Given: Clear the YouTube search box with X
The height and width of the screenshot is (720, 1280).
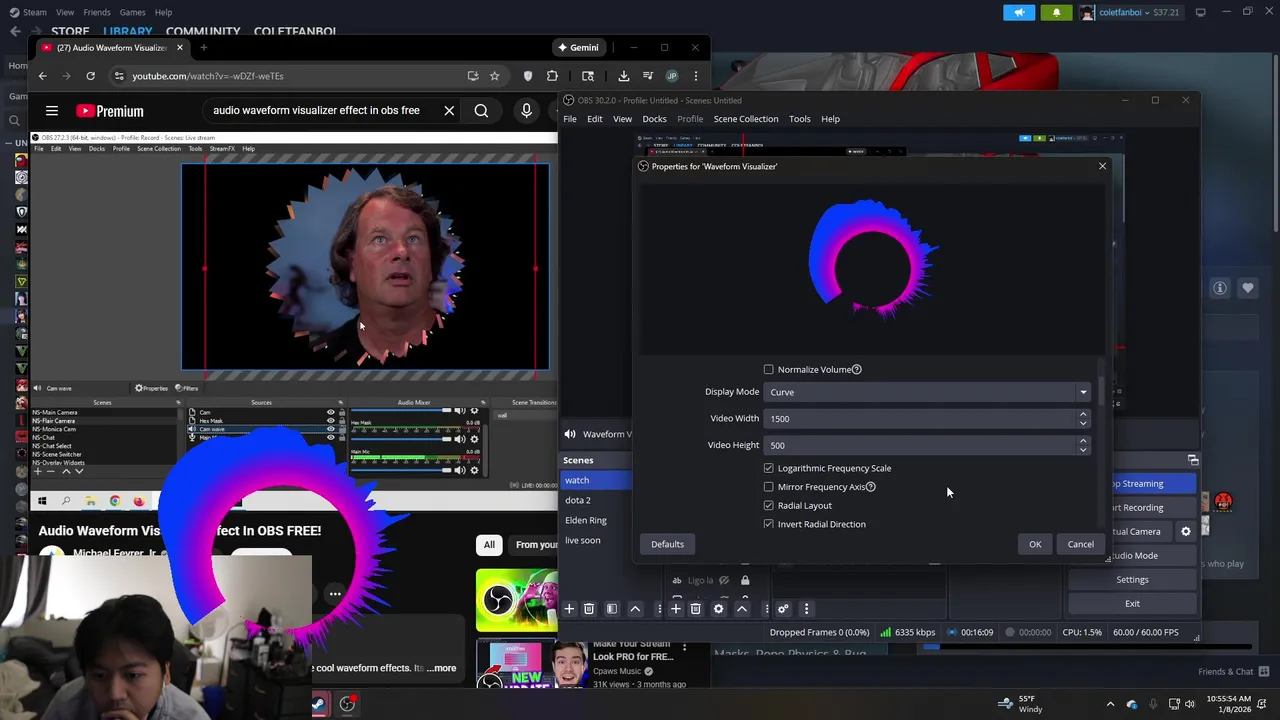Looking at the screenshot, I should click(x=449, y=111).
